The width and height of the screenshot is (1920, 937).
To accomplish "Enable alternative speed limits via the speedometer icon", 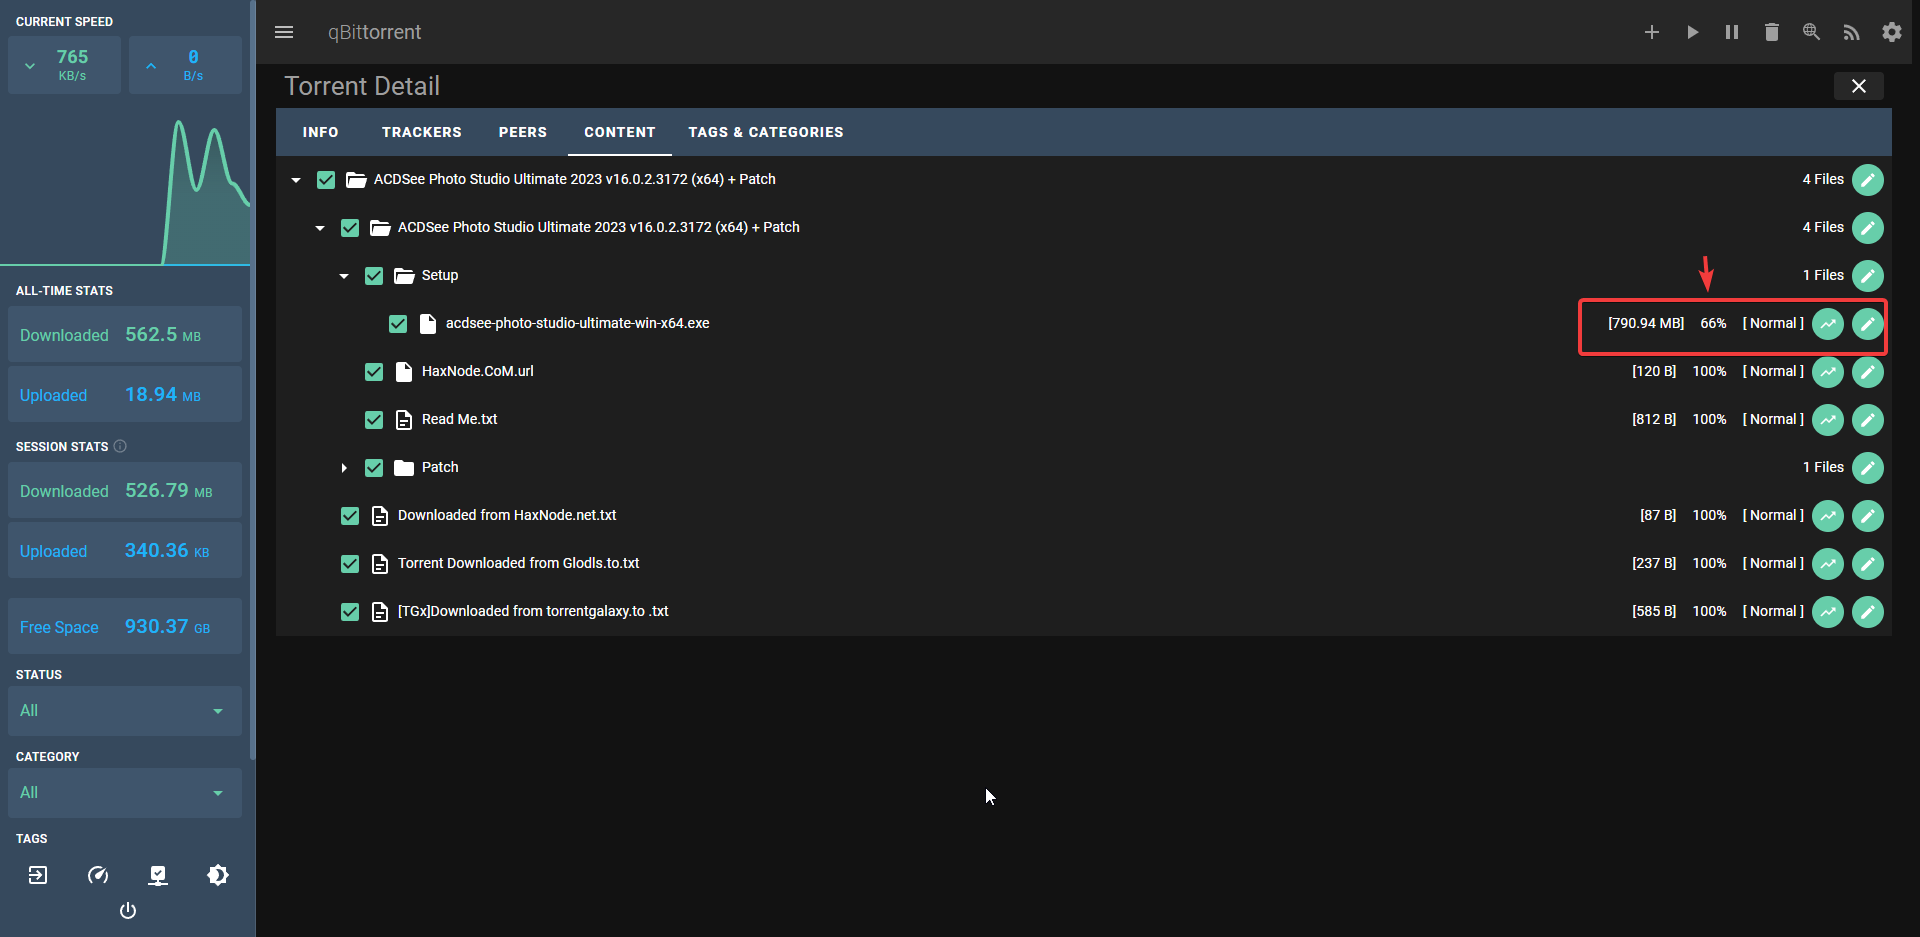I will tap(98, 875).
